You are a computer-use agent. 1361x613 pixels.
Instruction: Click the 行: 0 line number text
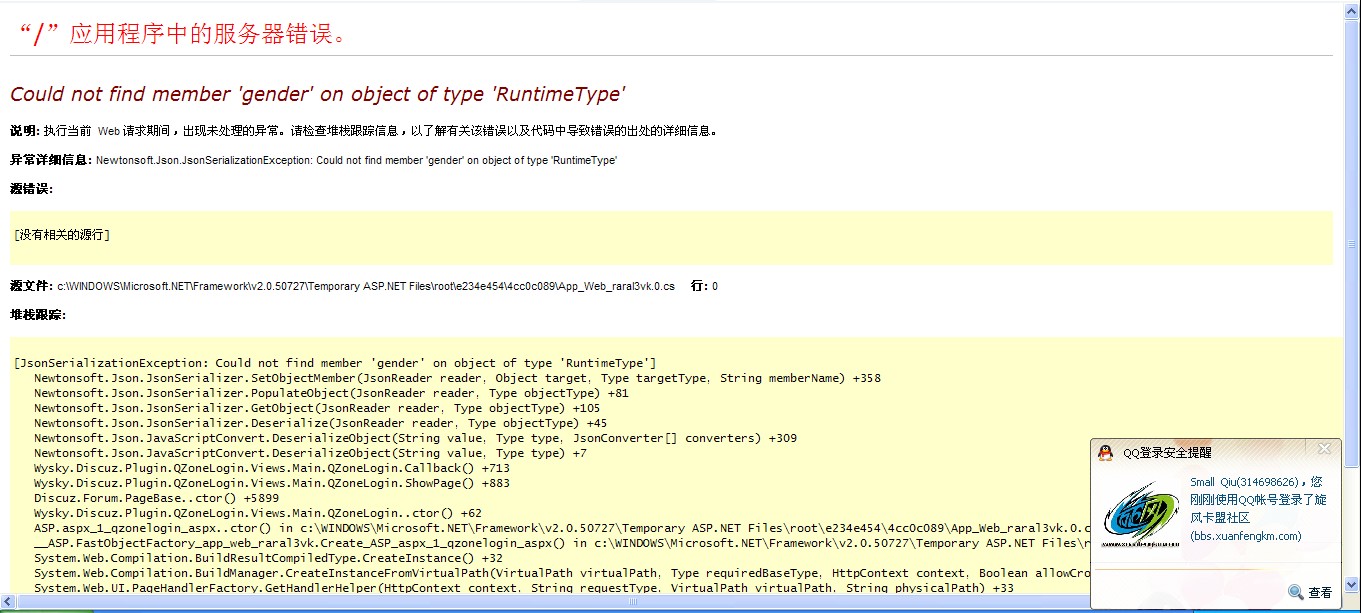point(704,286)
